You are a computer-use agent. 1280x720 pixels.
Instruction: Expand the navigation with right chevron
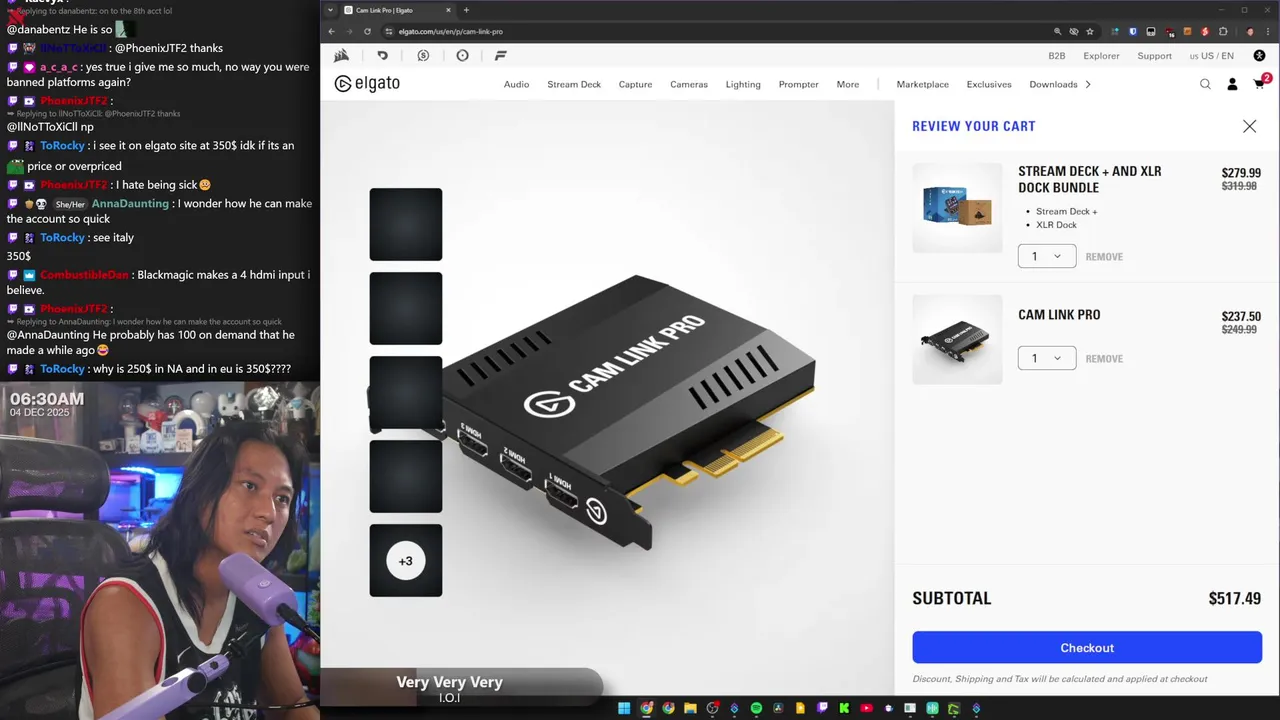pos(1088,84)
